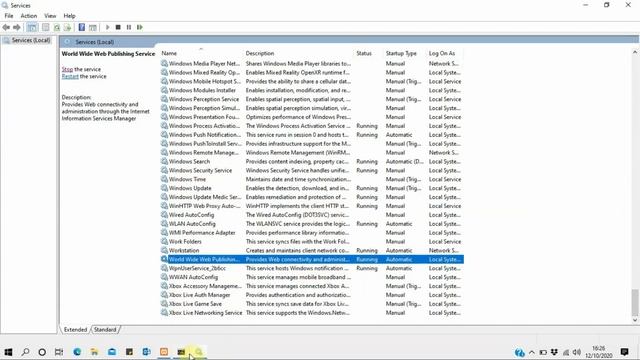This screenshot has width=640, height=360.
Task: Select the Windows Perception Service row
Action: click(x=312, y=99)
